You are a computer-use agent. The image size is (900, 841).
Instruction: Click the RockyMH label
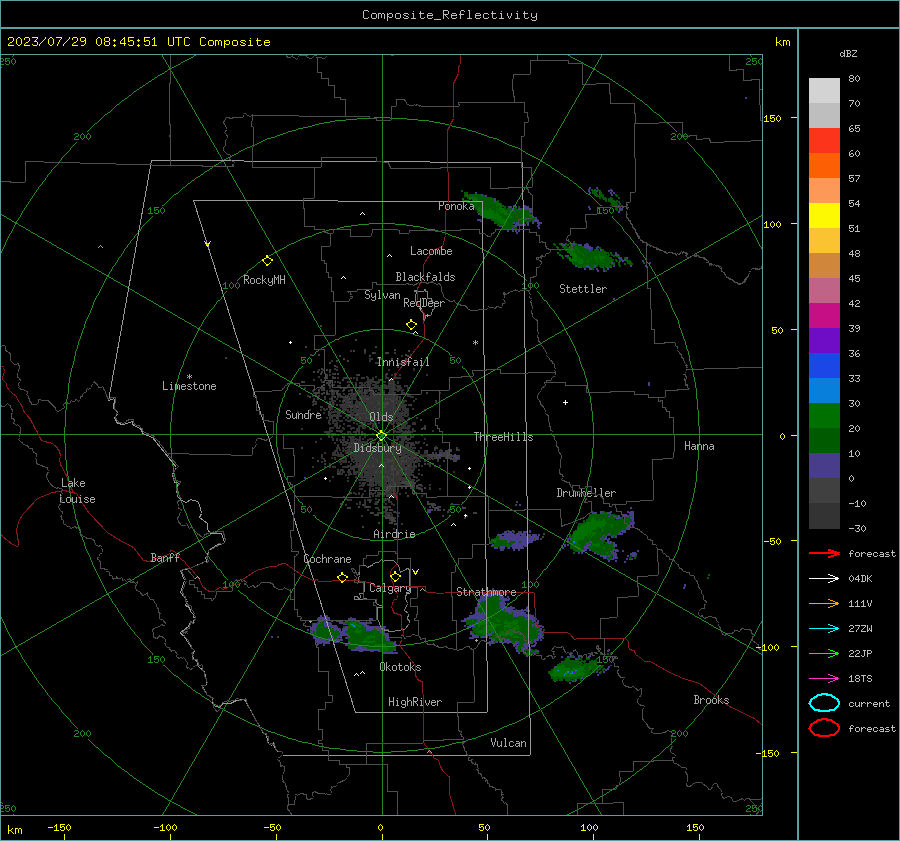point(264,280)
